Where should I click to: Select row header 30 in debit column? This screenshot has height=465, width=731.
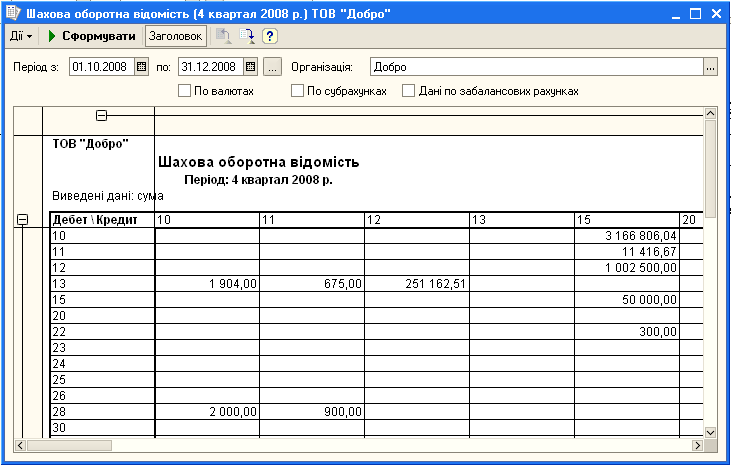point(102,428)
